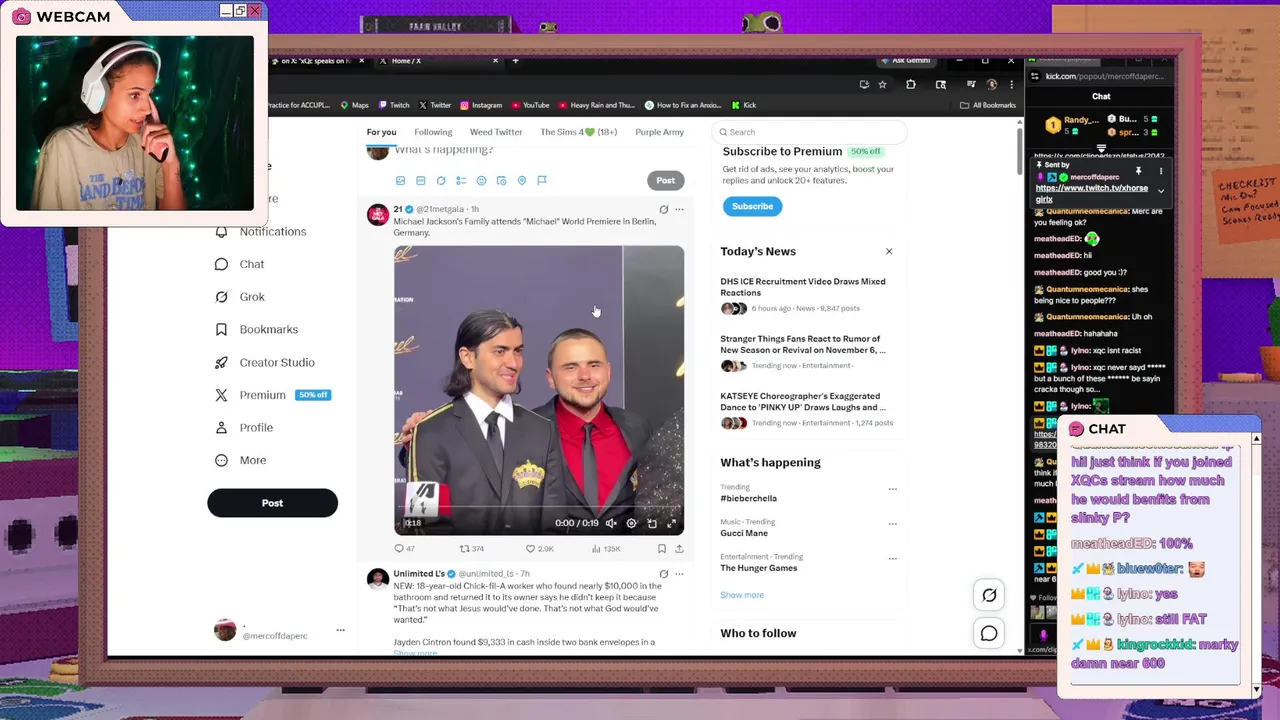The width and height of the screenshot is (1280, 720).
Task: Schedule the post with calendar icon
Action: point(501,181)
